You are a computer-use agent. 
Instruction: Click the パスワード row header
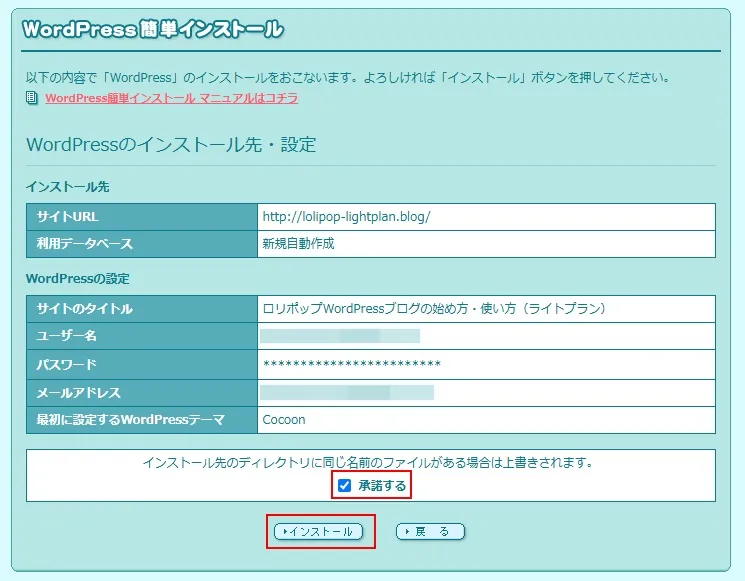(x=142, y=365)
